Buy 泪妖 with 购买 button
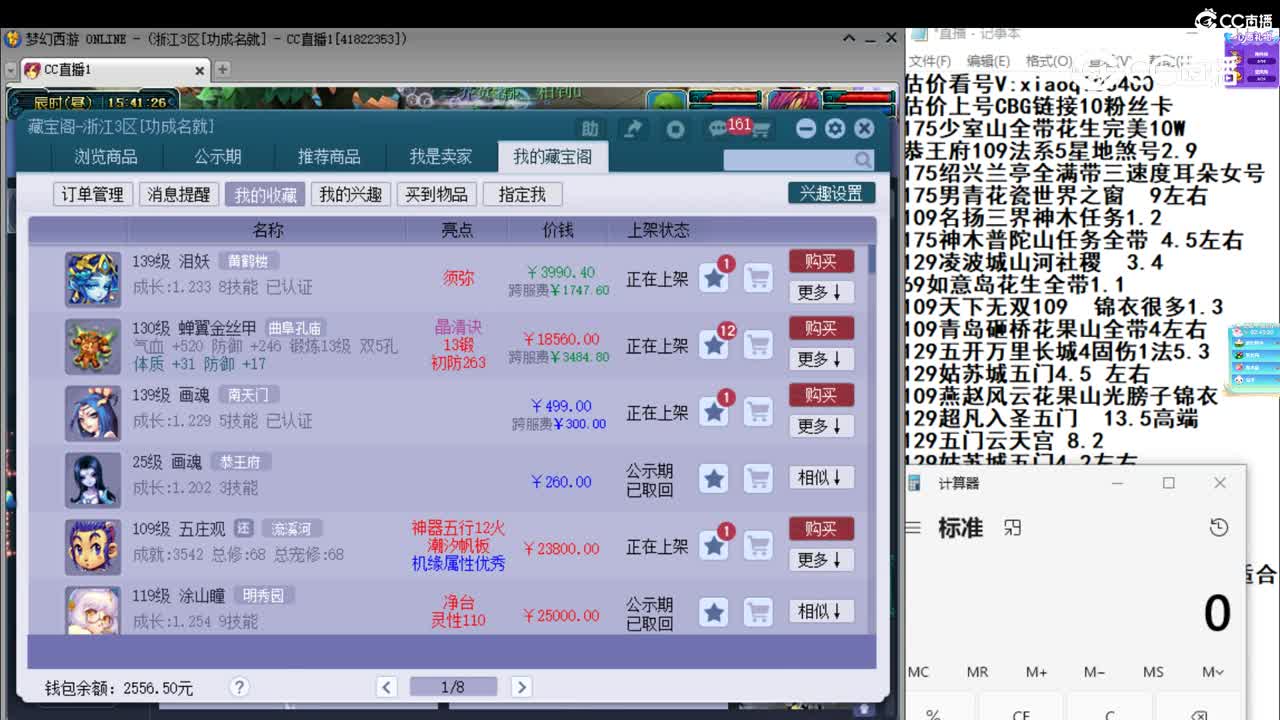The width and height of the screenshot is (1280, 720). coord(821,262)
